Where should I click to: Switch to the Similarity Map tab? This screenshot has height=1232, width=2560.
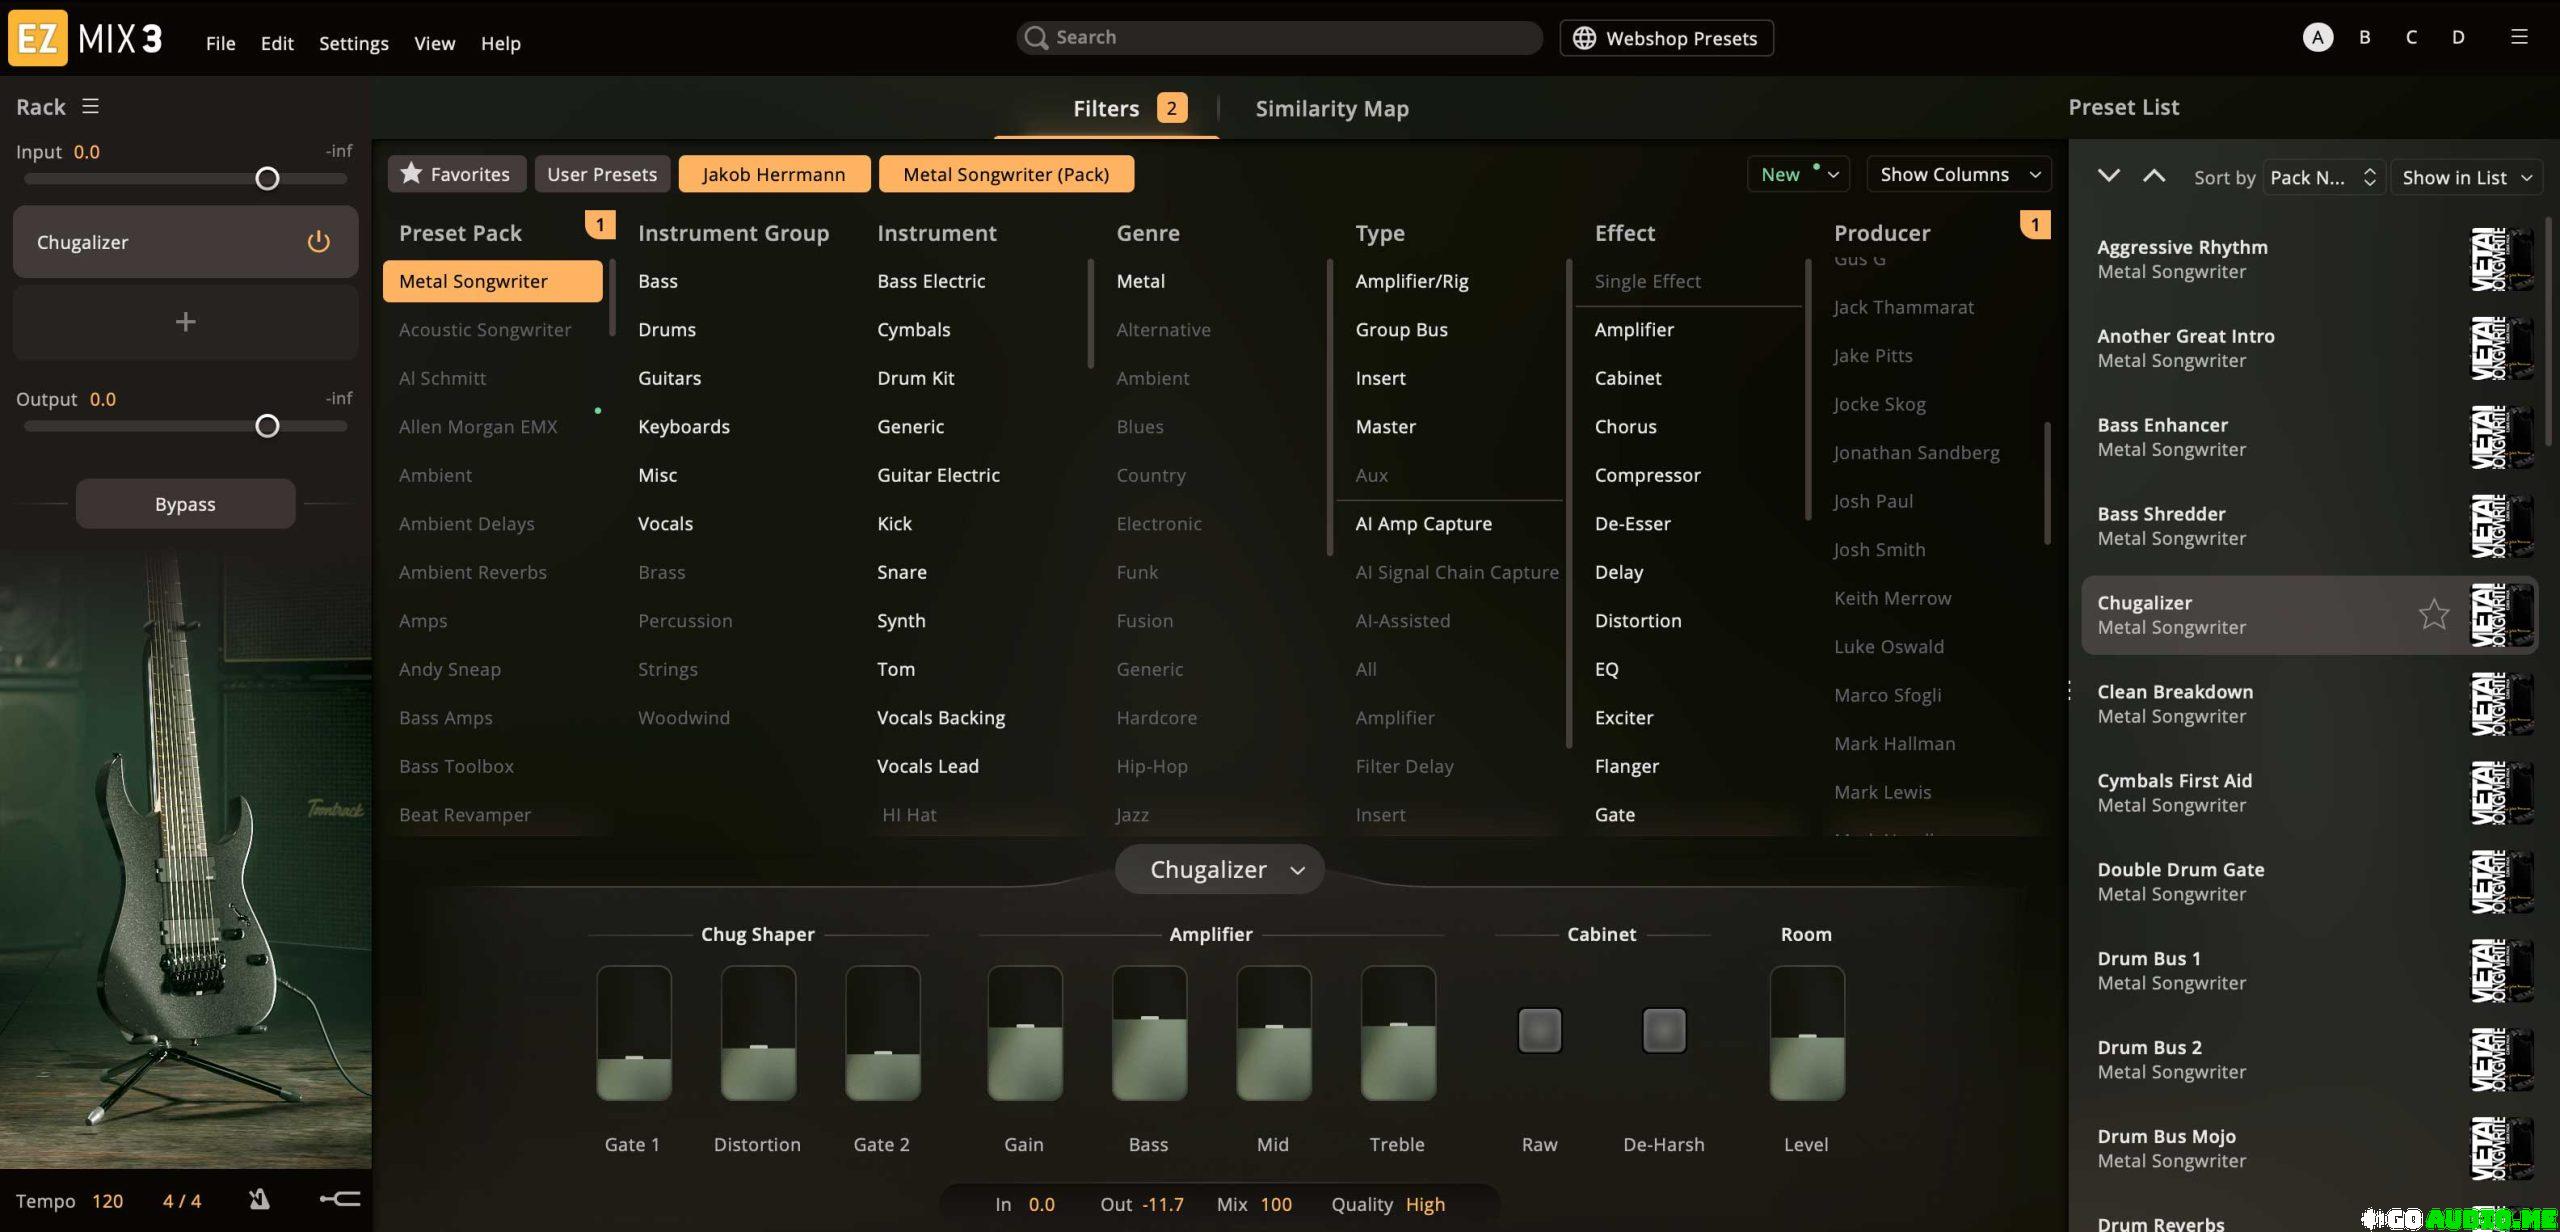point(1331,108)
